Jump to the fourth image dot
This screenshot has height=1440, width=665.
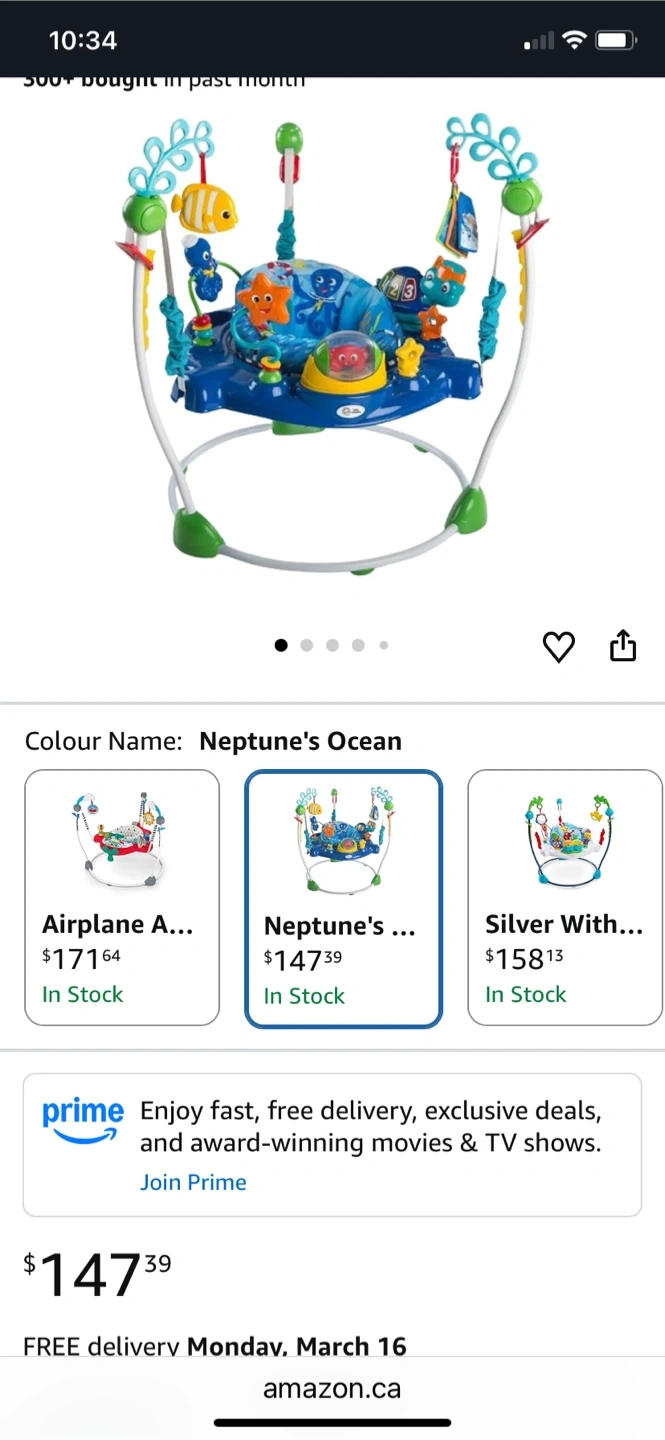pyautogui.click(x=359, y=646)
